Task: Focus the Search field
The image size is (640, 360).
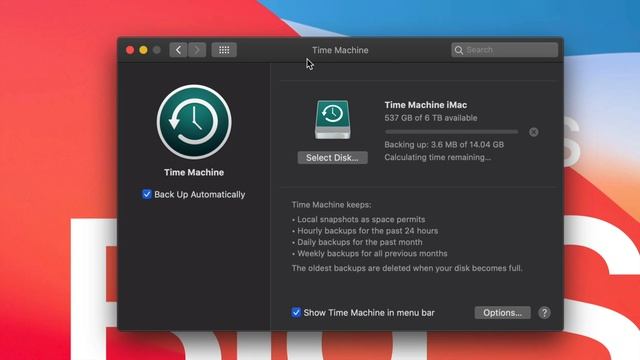Action: pos(504,50)
